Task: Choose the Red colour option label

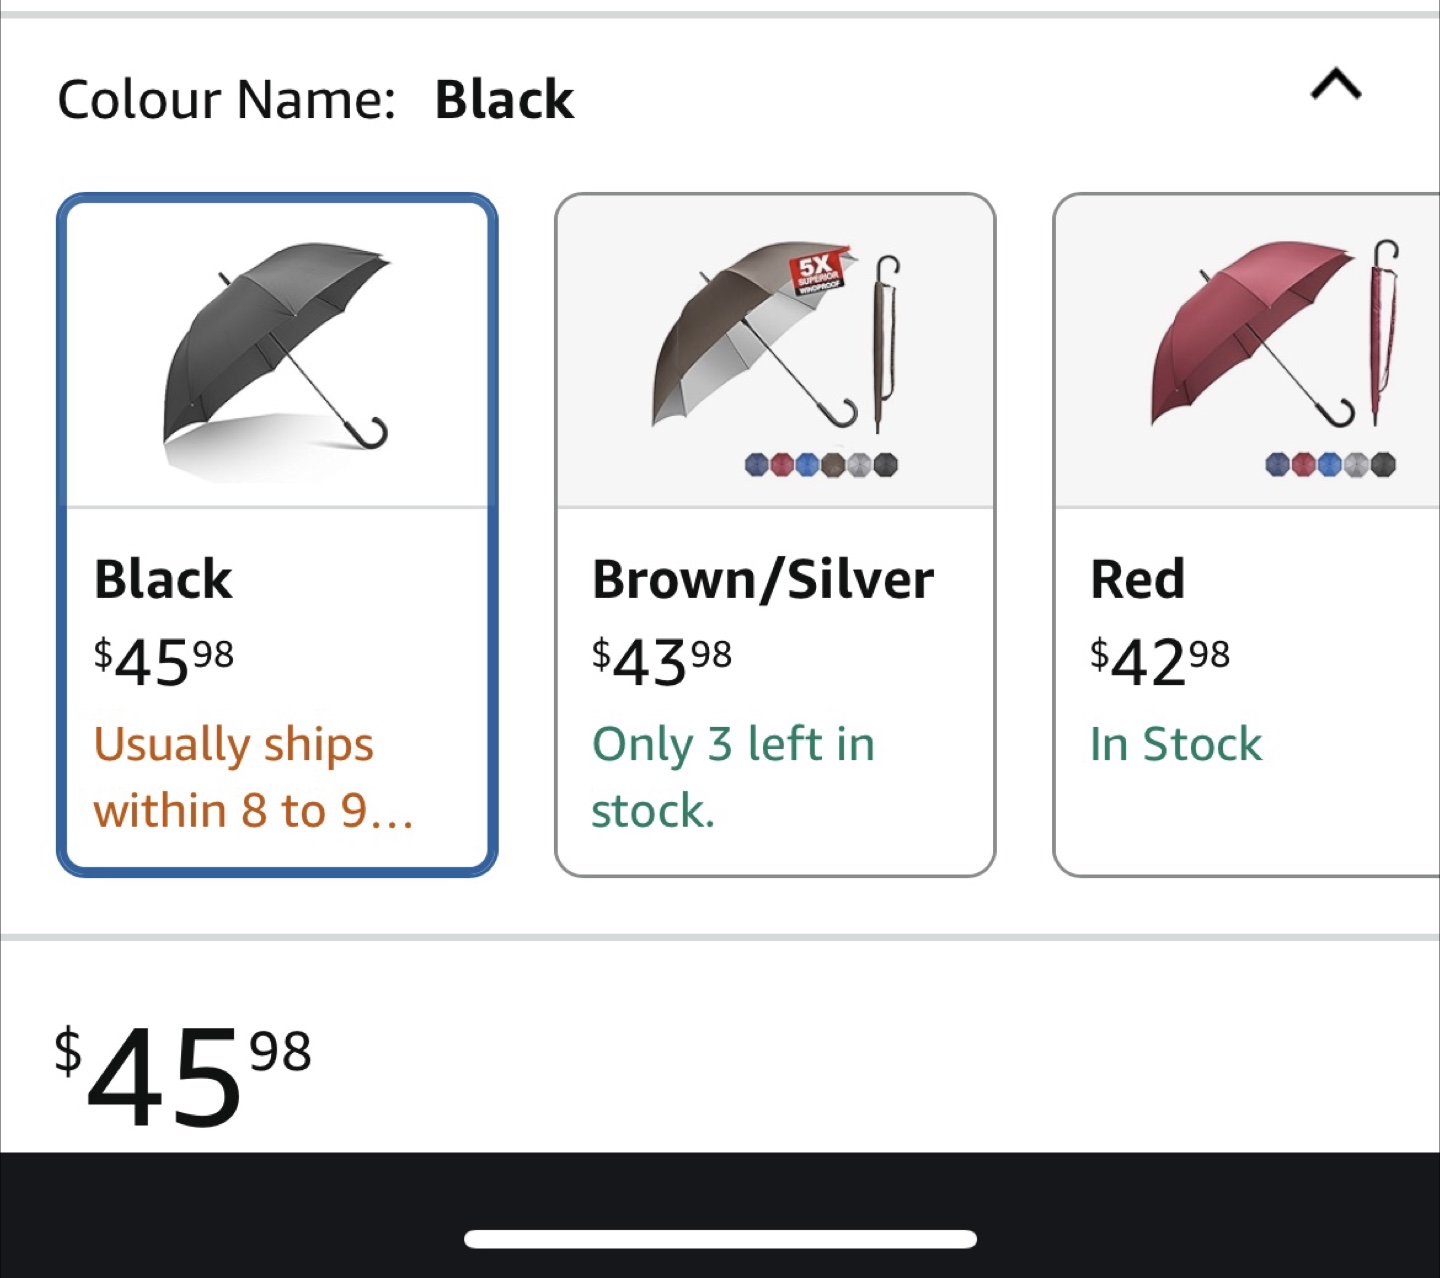Action: (x=1138, y=579)
